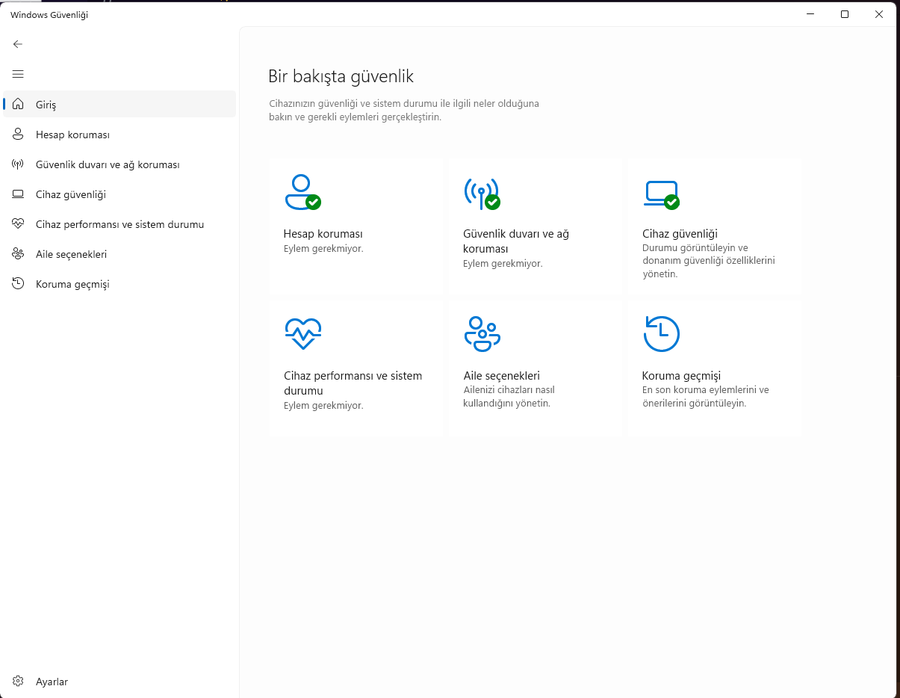Open the large Aile seçenekleri family tile icon
The width and height of the screenshot is (900, 698).
pos(482,334)
